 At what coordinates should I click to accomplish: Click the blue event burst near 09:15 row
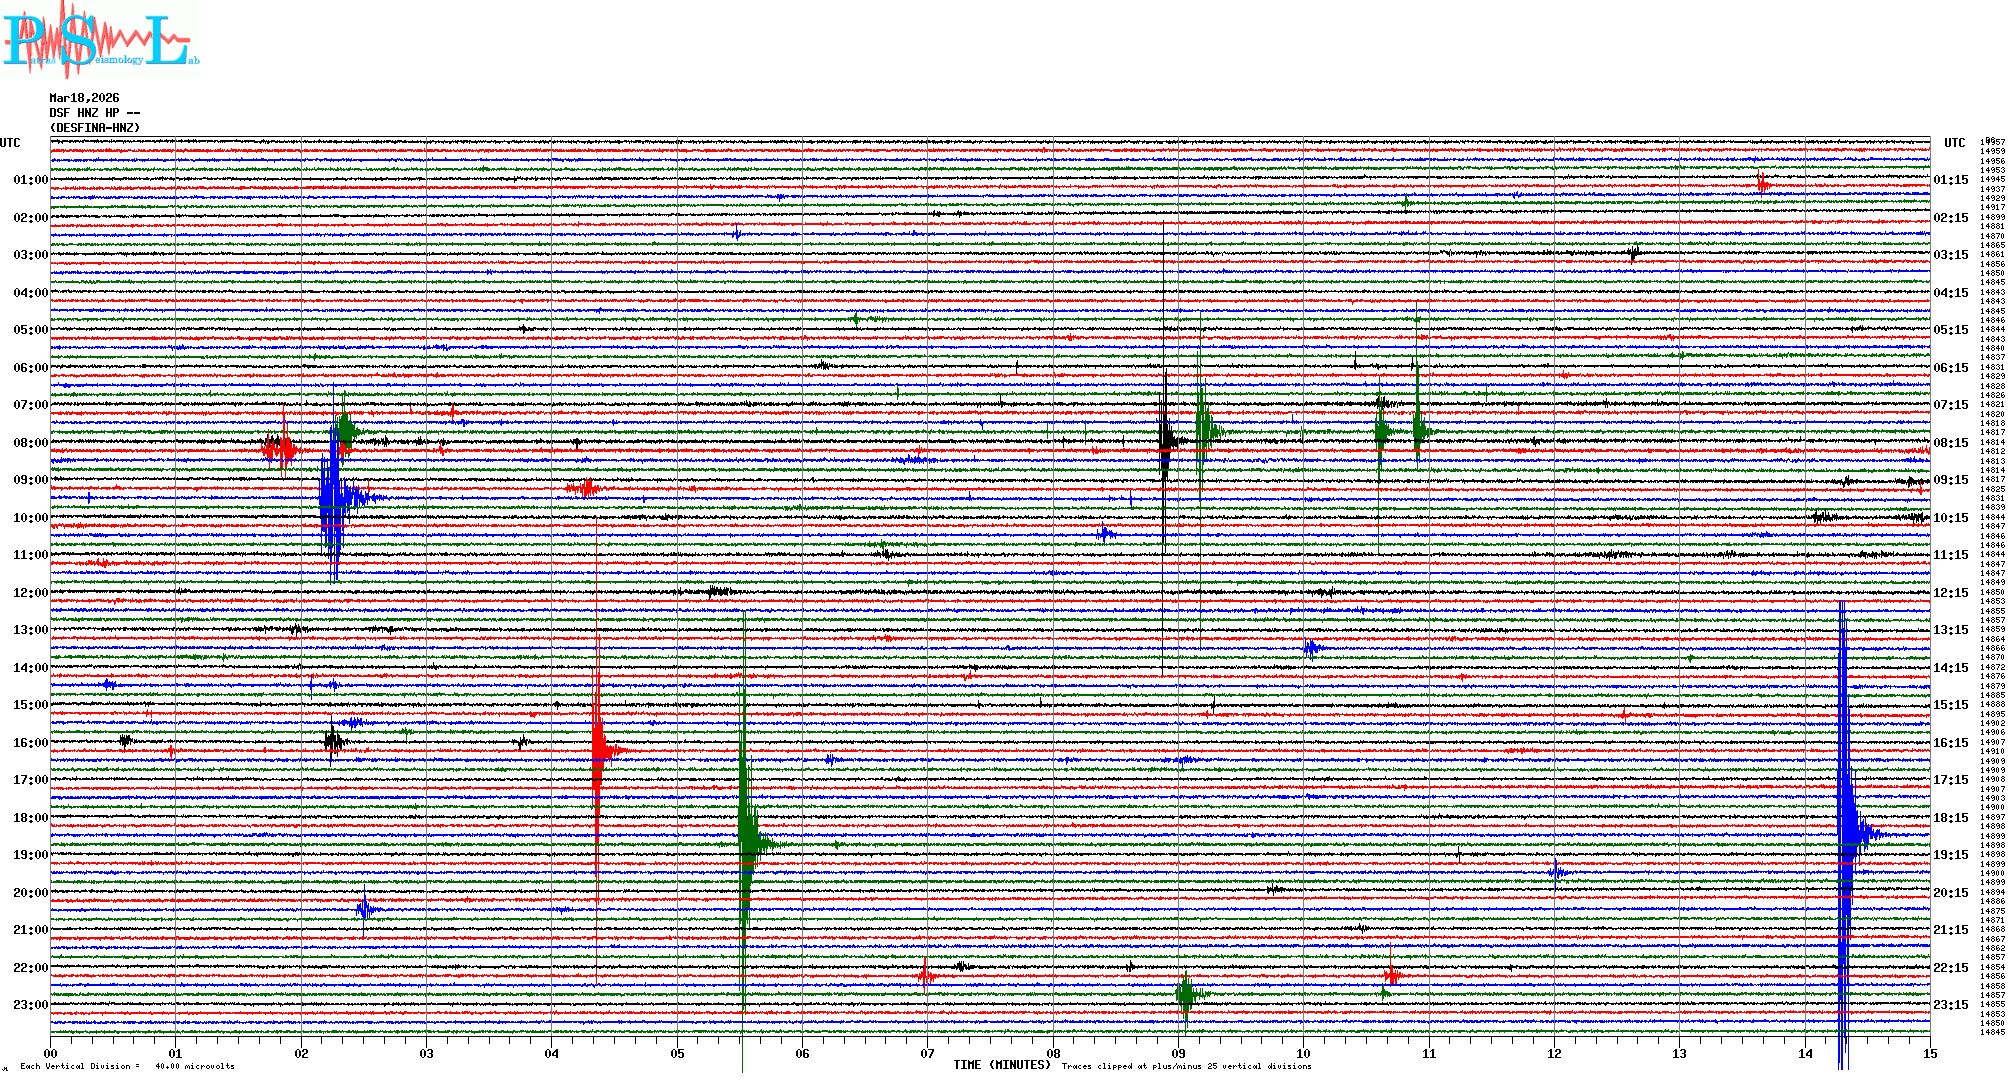pyautogui.click(x=333, y=497)
